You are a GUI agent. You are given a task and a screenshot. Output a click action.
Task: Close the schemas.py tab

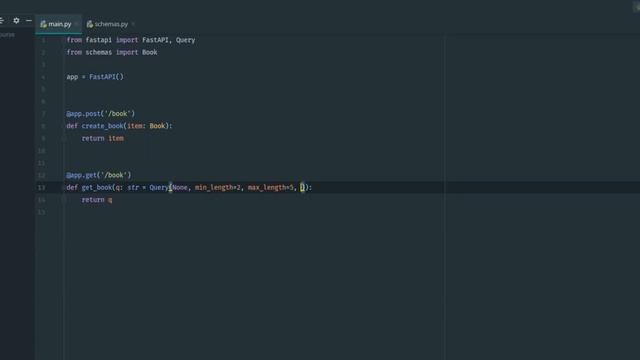pos(133,24)
